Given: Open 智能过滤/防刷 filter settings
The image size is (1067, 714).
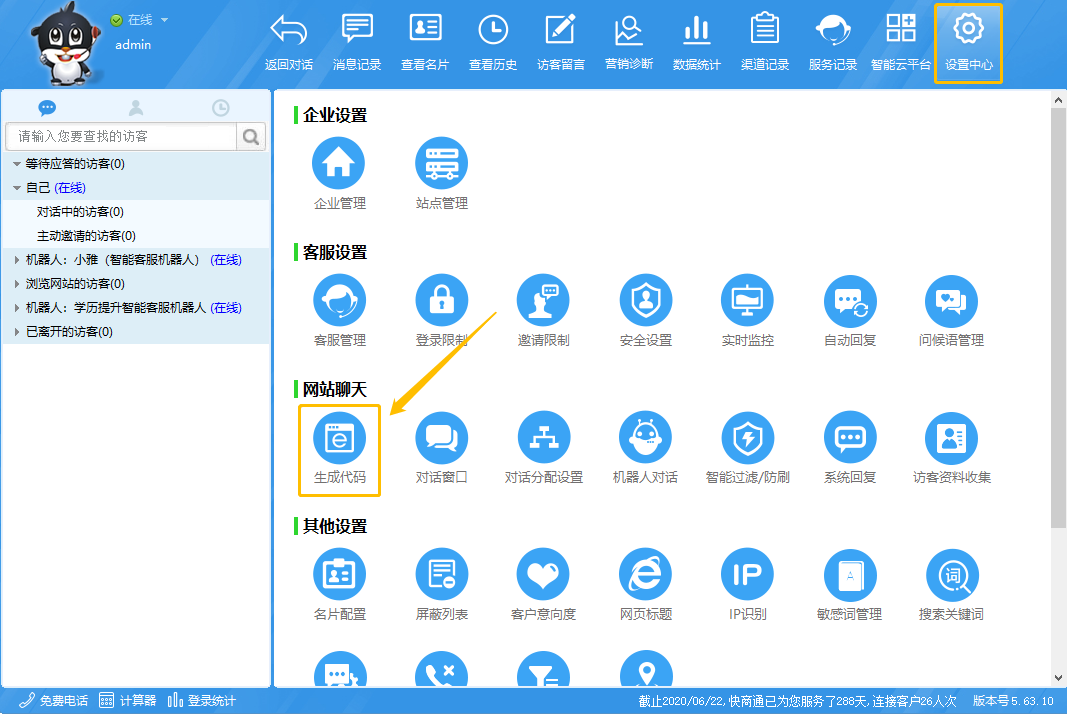Looking at the screenshot, I should point(748,438).
